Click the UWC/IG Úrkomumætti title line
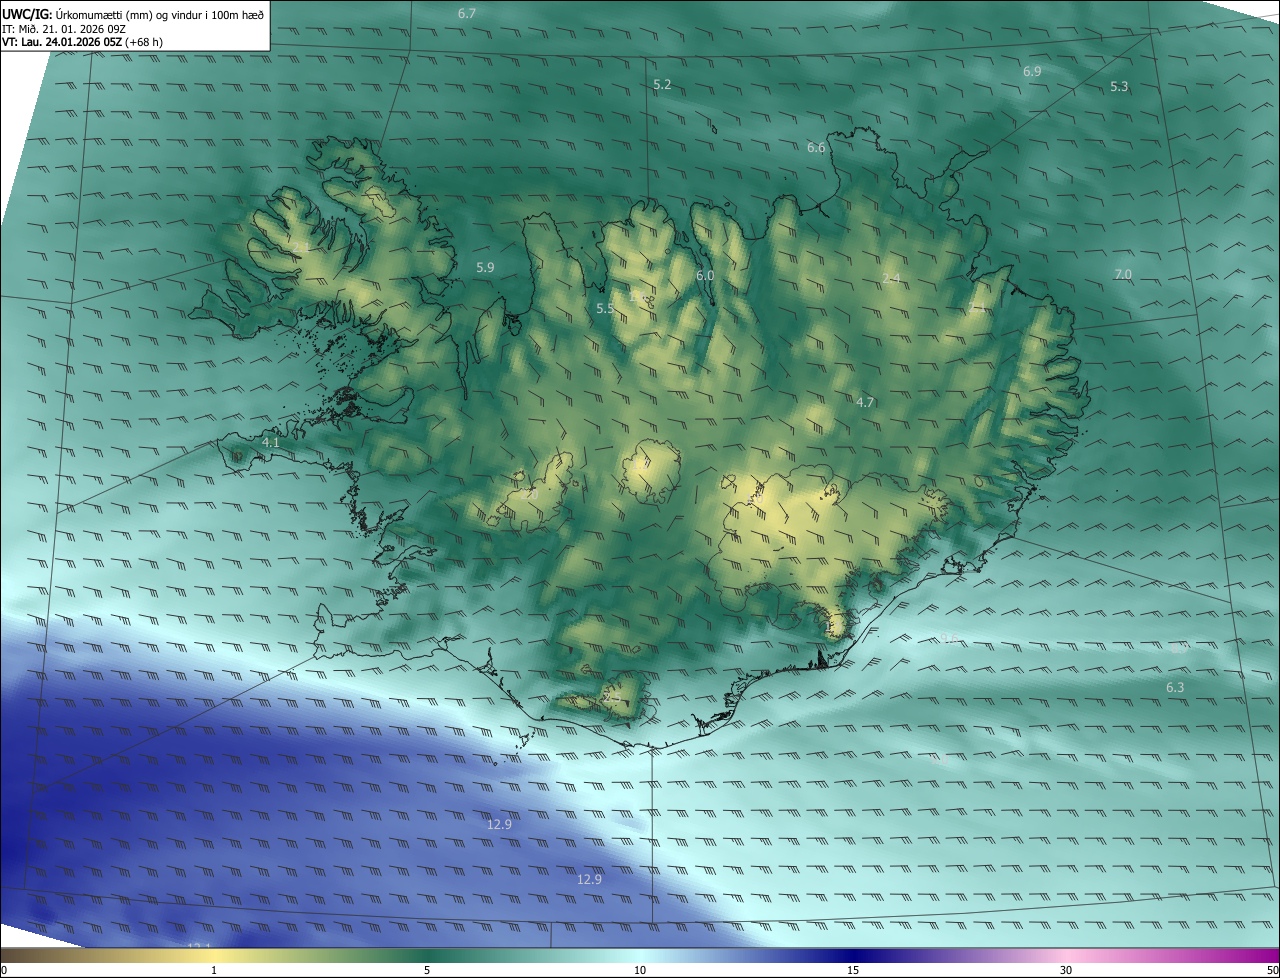Viewport: 1280px width, 978px height. (133, 14)
